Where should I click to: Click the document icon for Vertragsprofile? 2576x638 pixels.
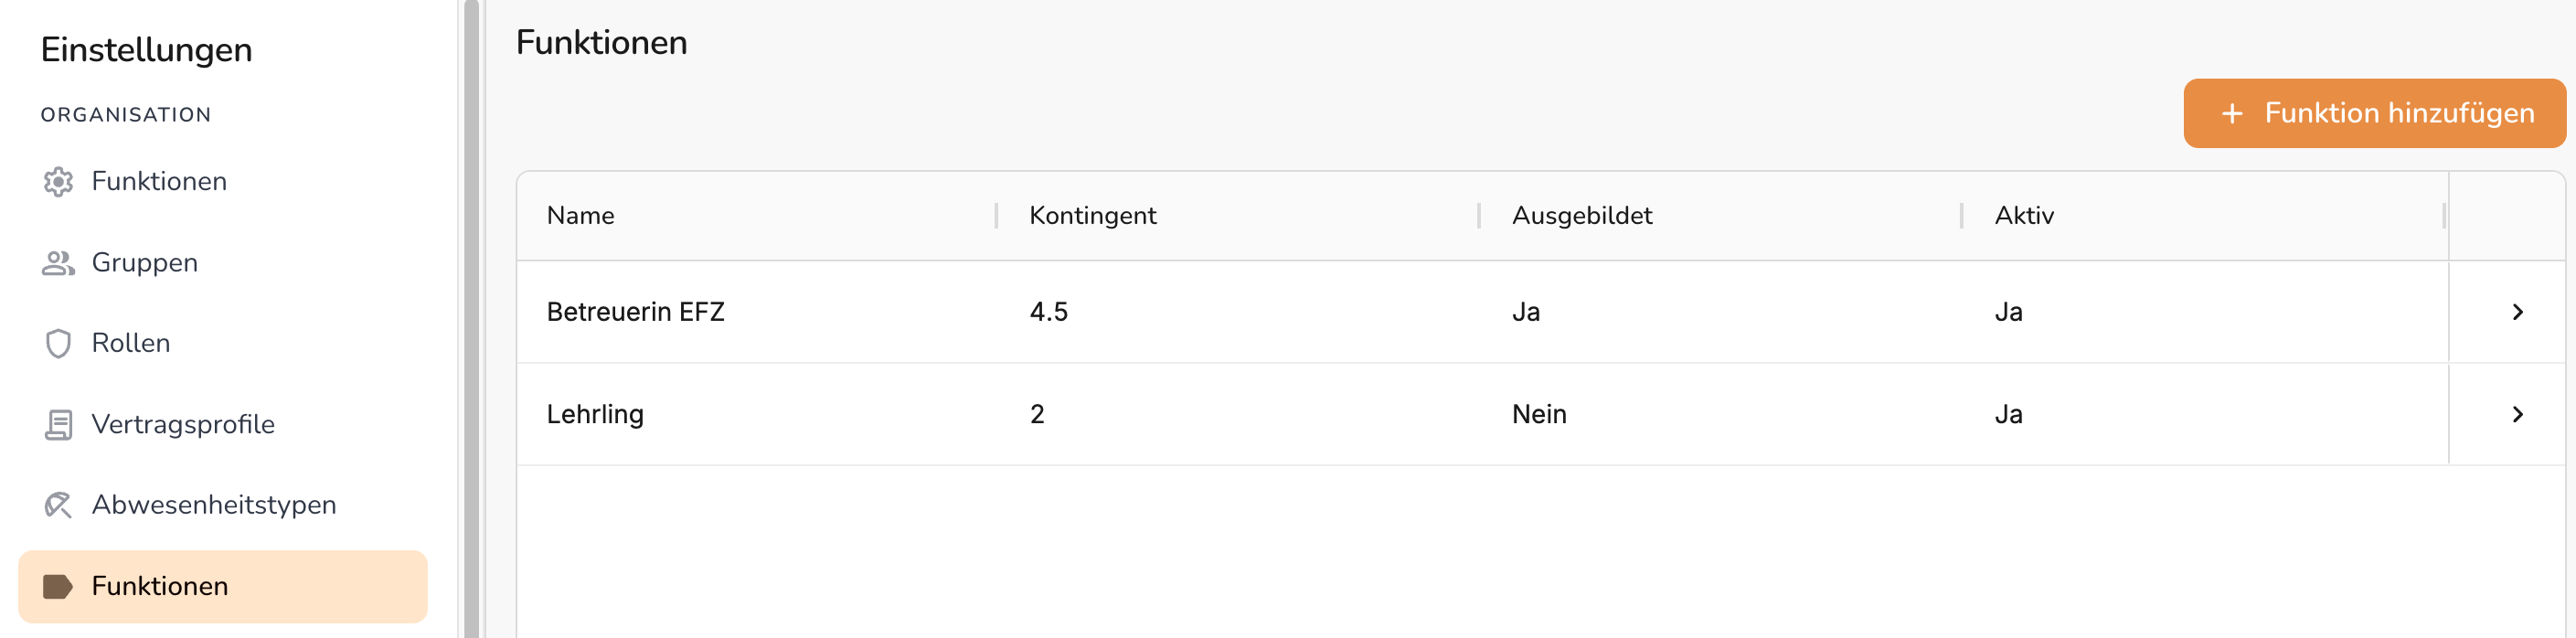(x=58, y=425)
